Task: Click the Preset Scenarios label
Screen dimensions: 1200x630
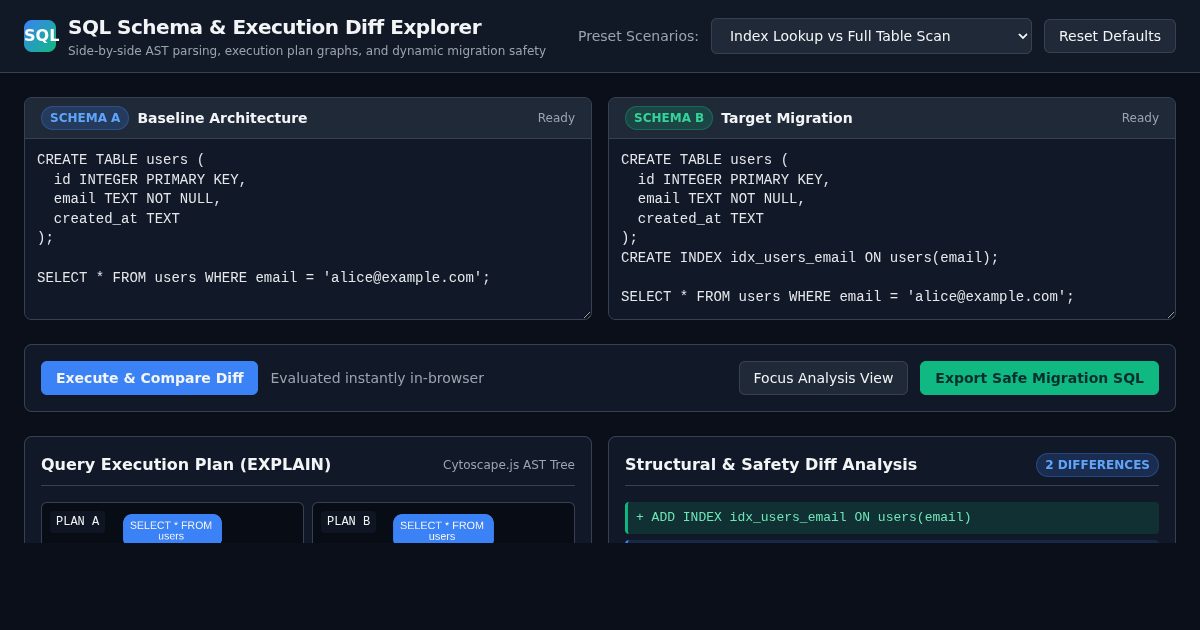Action: tap(638, 36)
